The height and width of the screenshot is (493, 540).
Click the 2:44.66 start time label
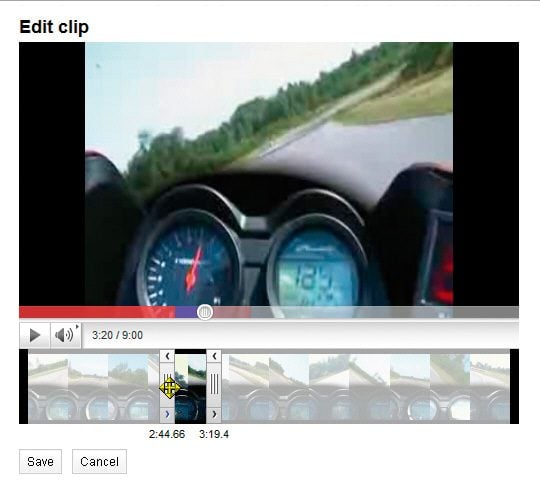coord(167,434)
